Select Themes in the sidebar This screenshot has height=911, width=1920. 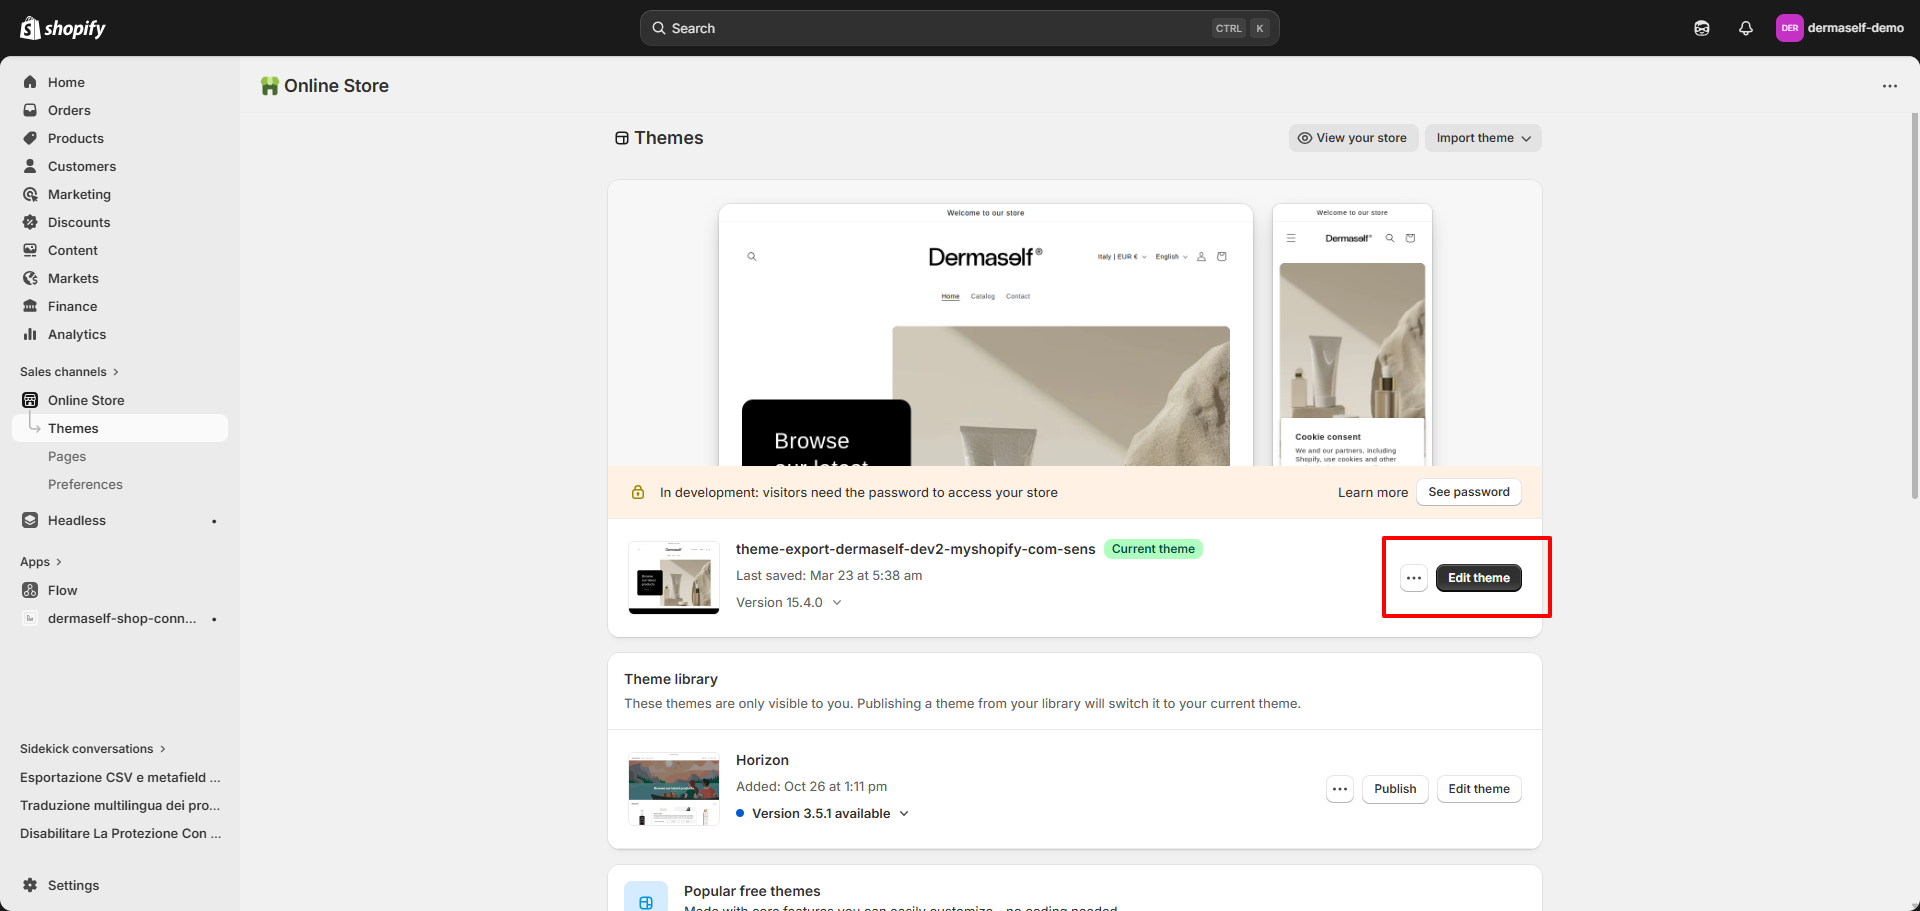120,428
